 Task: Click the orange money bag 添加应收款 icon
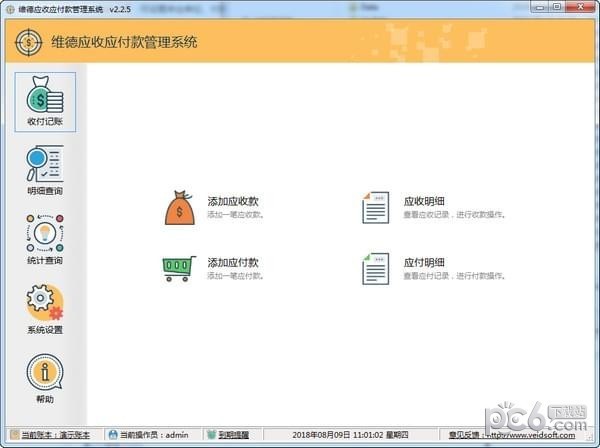point(179,207)
